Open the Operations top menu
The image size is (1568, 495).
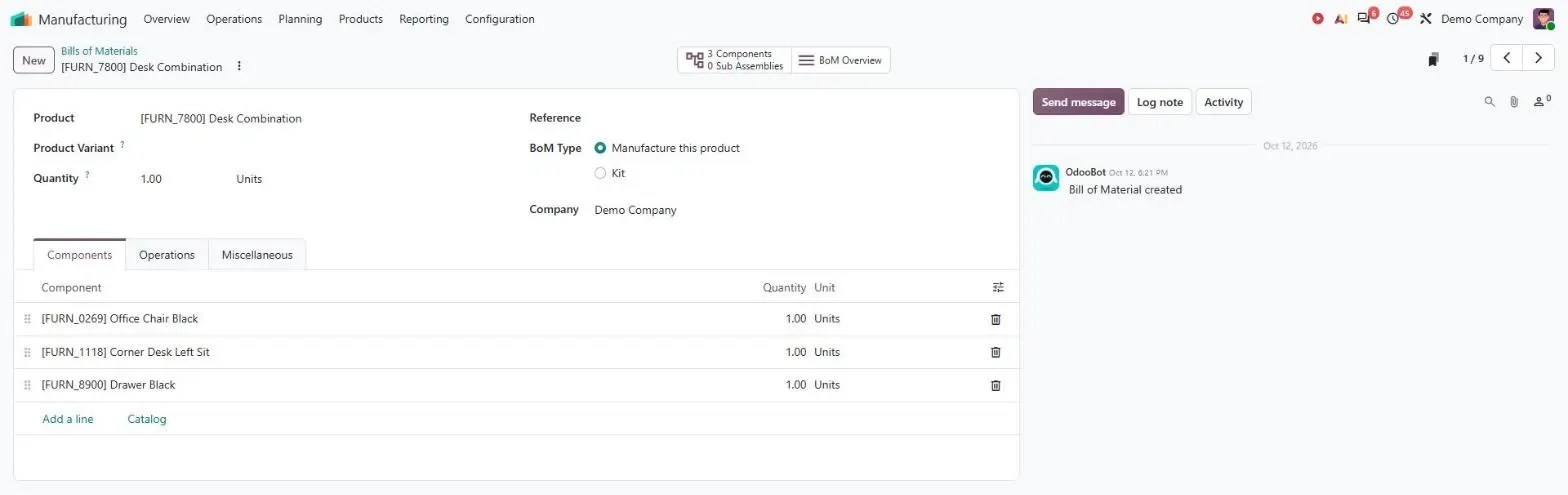coord(234,19)
